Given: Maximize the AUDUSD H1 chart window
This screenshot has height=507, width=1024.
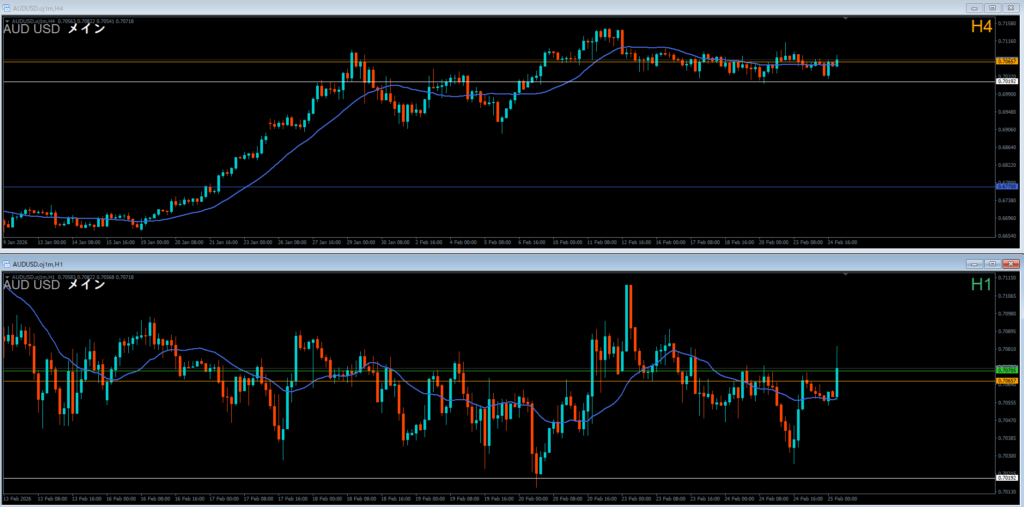Looking at the screenshot, I should pyautogui.click(x=993, y=264).
